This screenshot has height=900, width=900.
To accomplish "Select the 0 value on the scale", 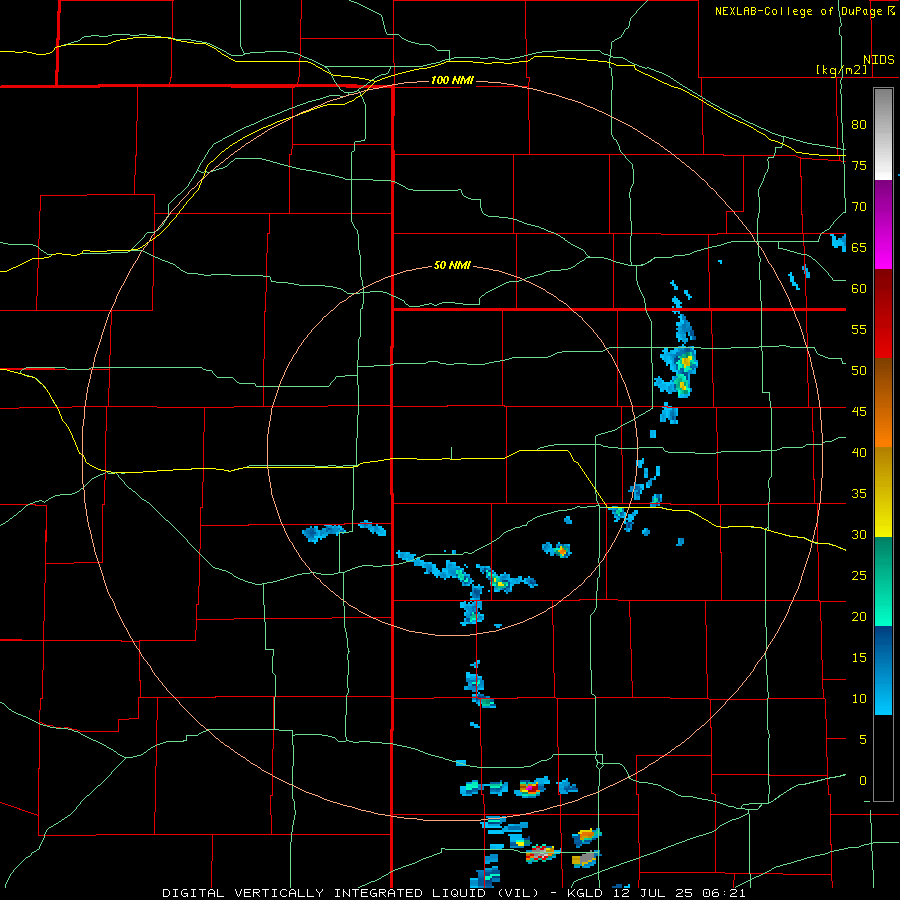I will [x=863, y=781].
